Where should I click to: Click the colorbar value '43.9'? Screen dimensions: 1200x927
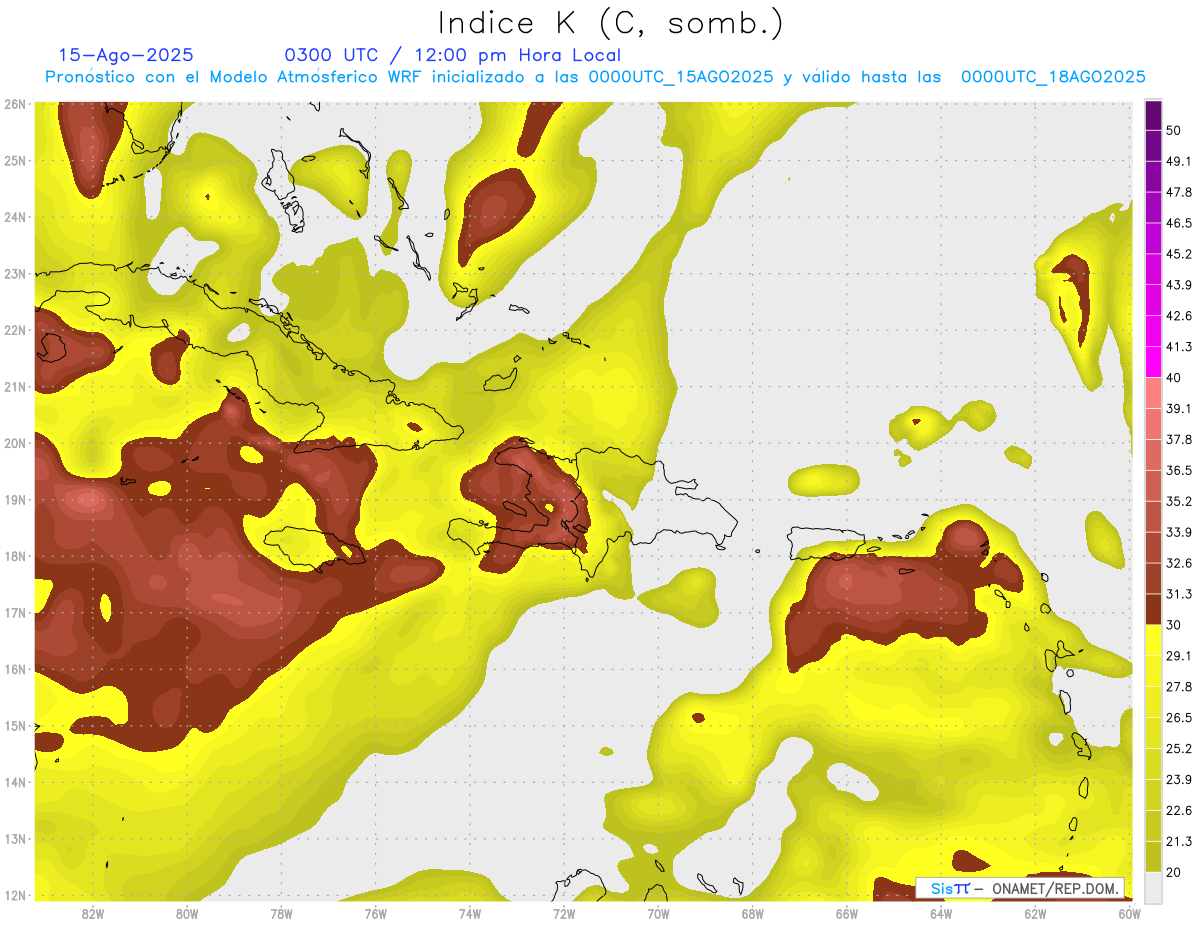coord(1179,285)
